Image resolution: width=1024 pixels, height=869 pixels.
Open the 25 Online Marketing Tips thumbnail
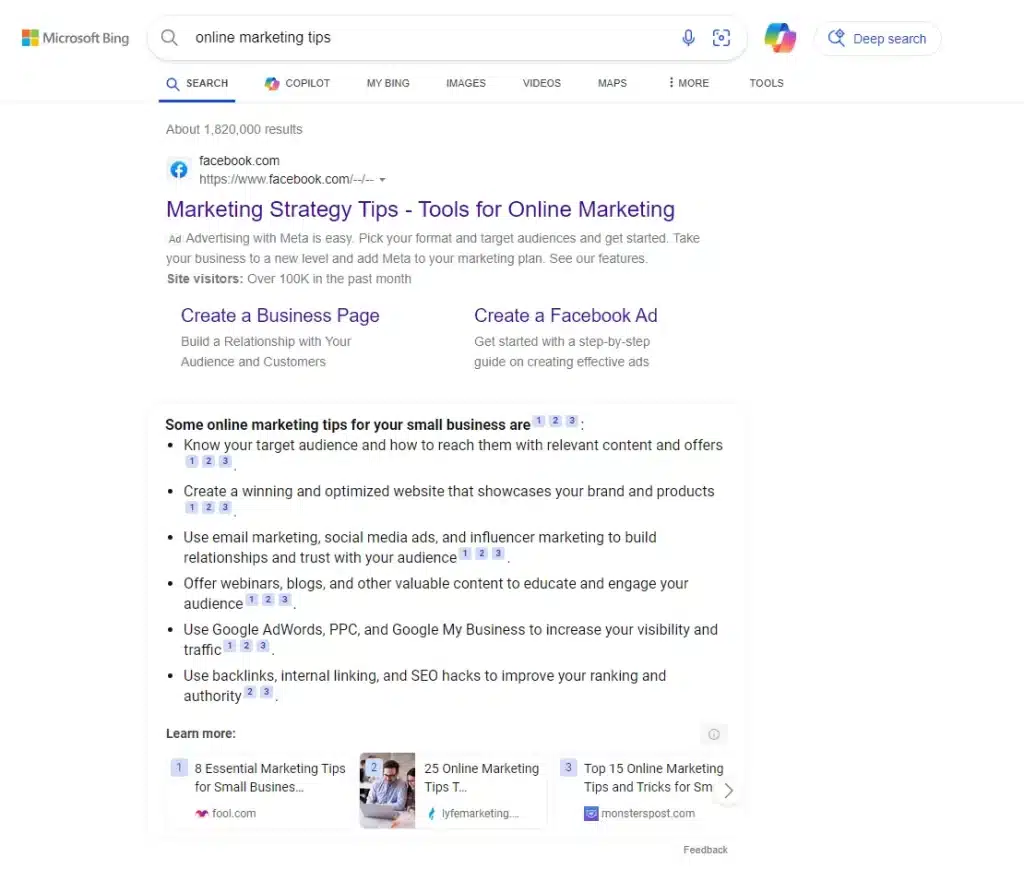[x=387, y=790]
